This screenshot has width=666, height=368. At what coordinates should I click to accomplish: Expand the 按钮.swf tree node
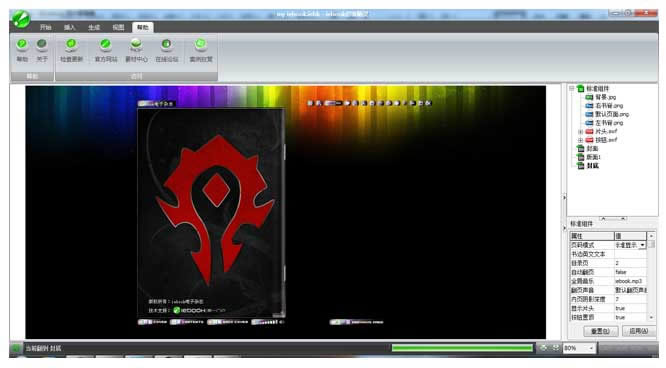[581, 140]
